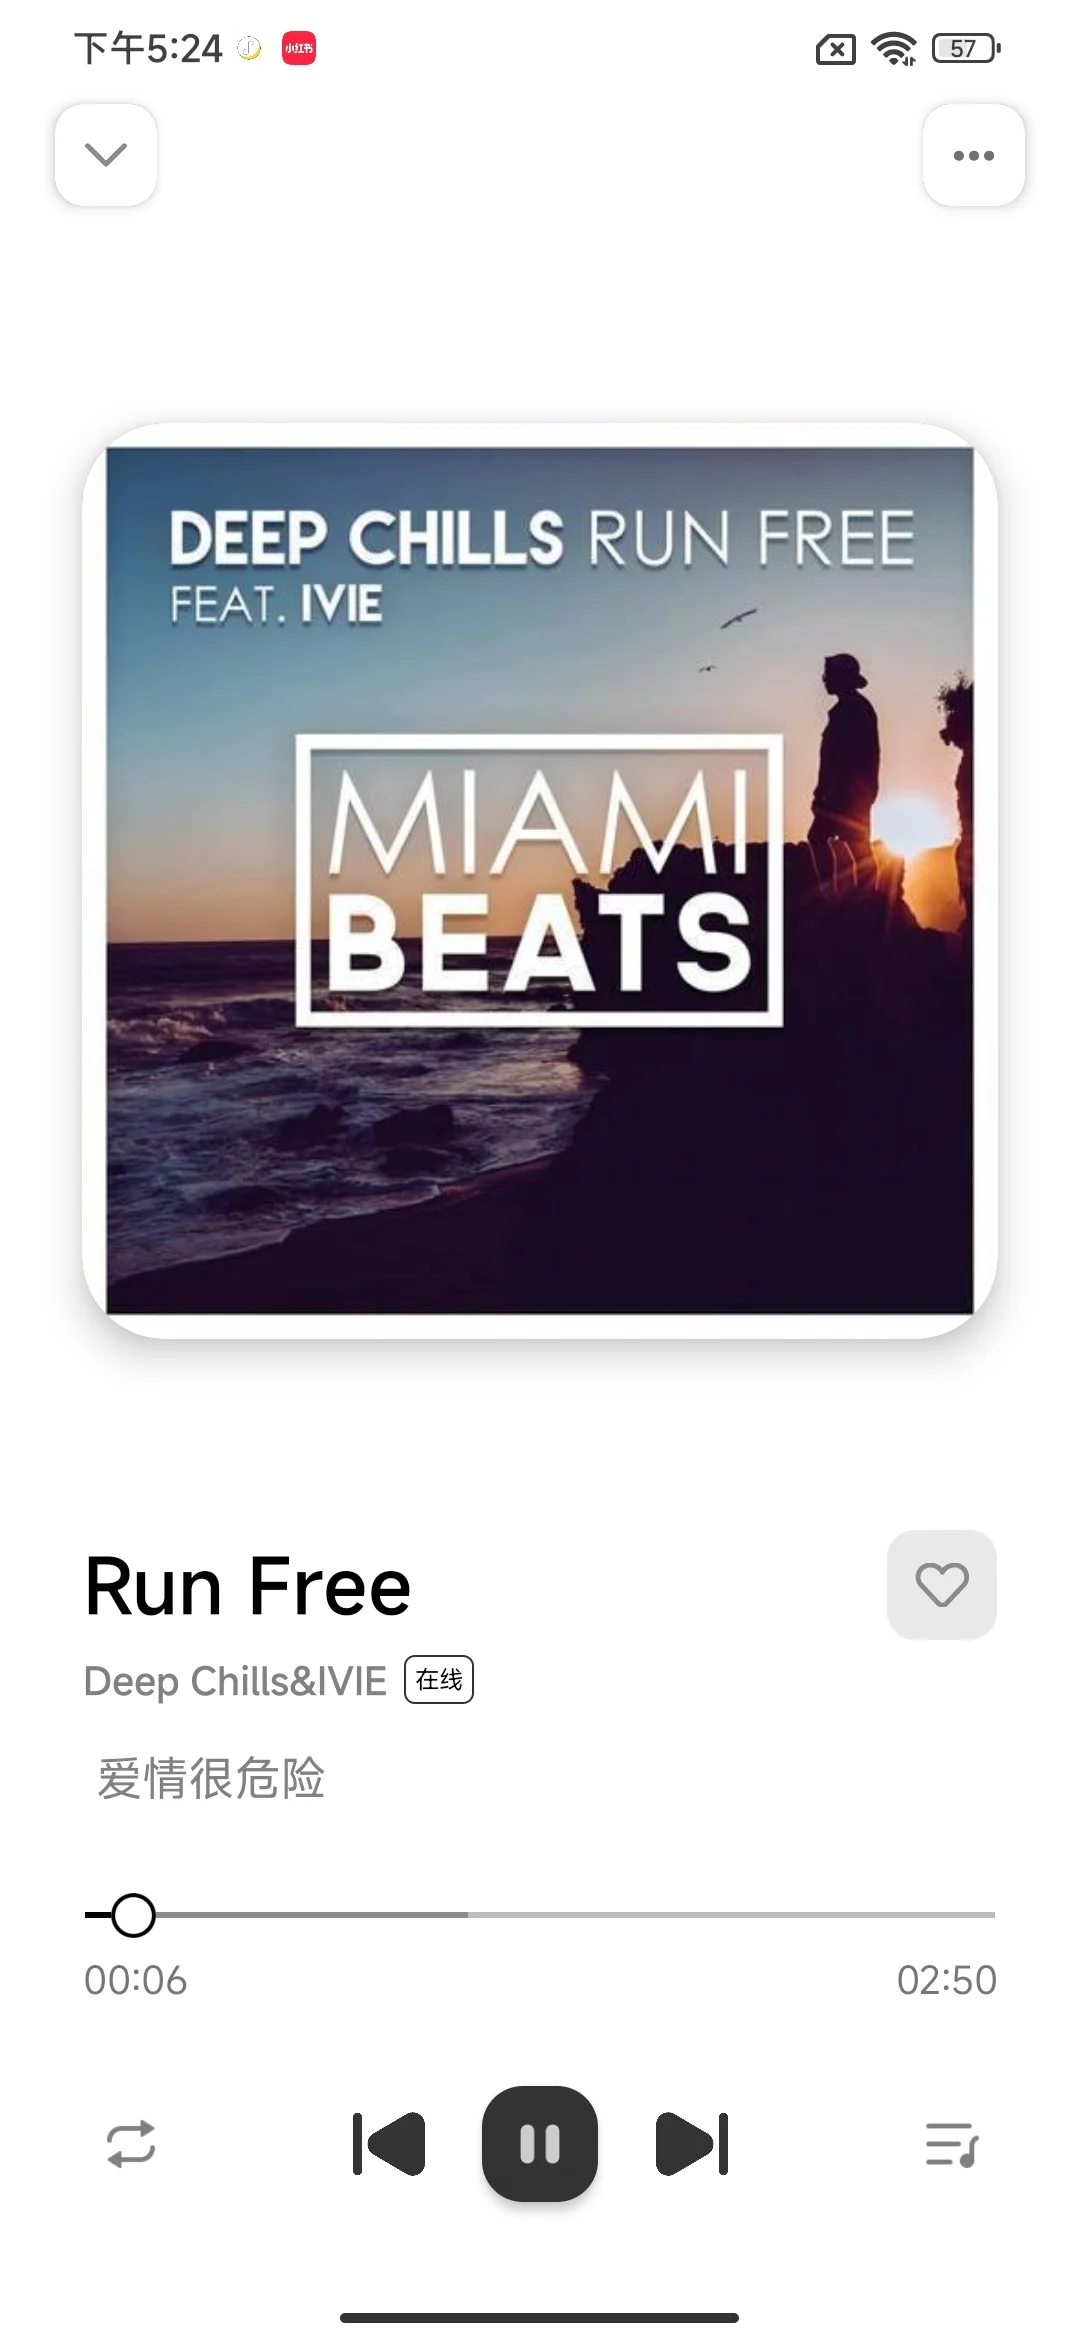Click the playback progress slider knob

(133, 1915)
